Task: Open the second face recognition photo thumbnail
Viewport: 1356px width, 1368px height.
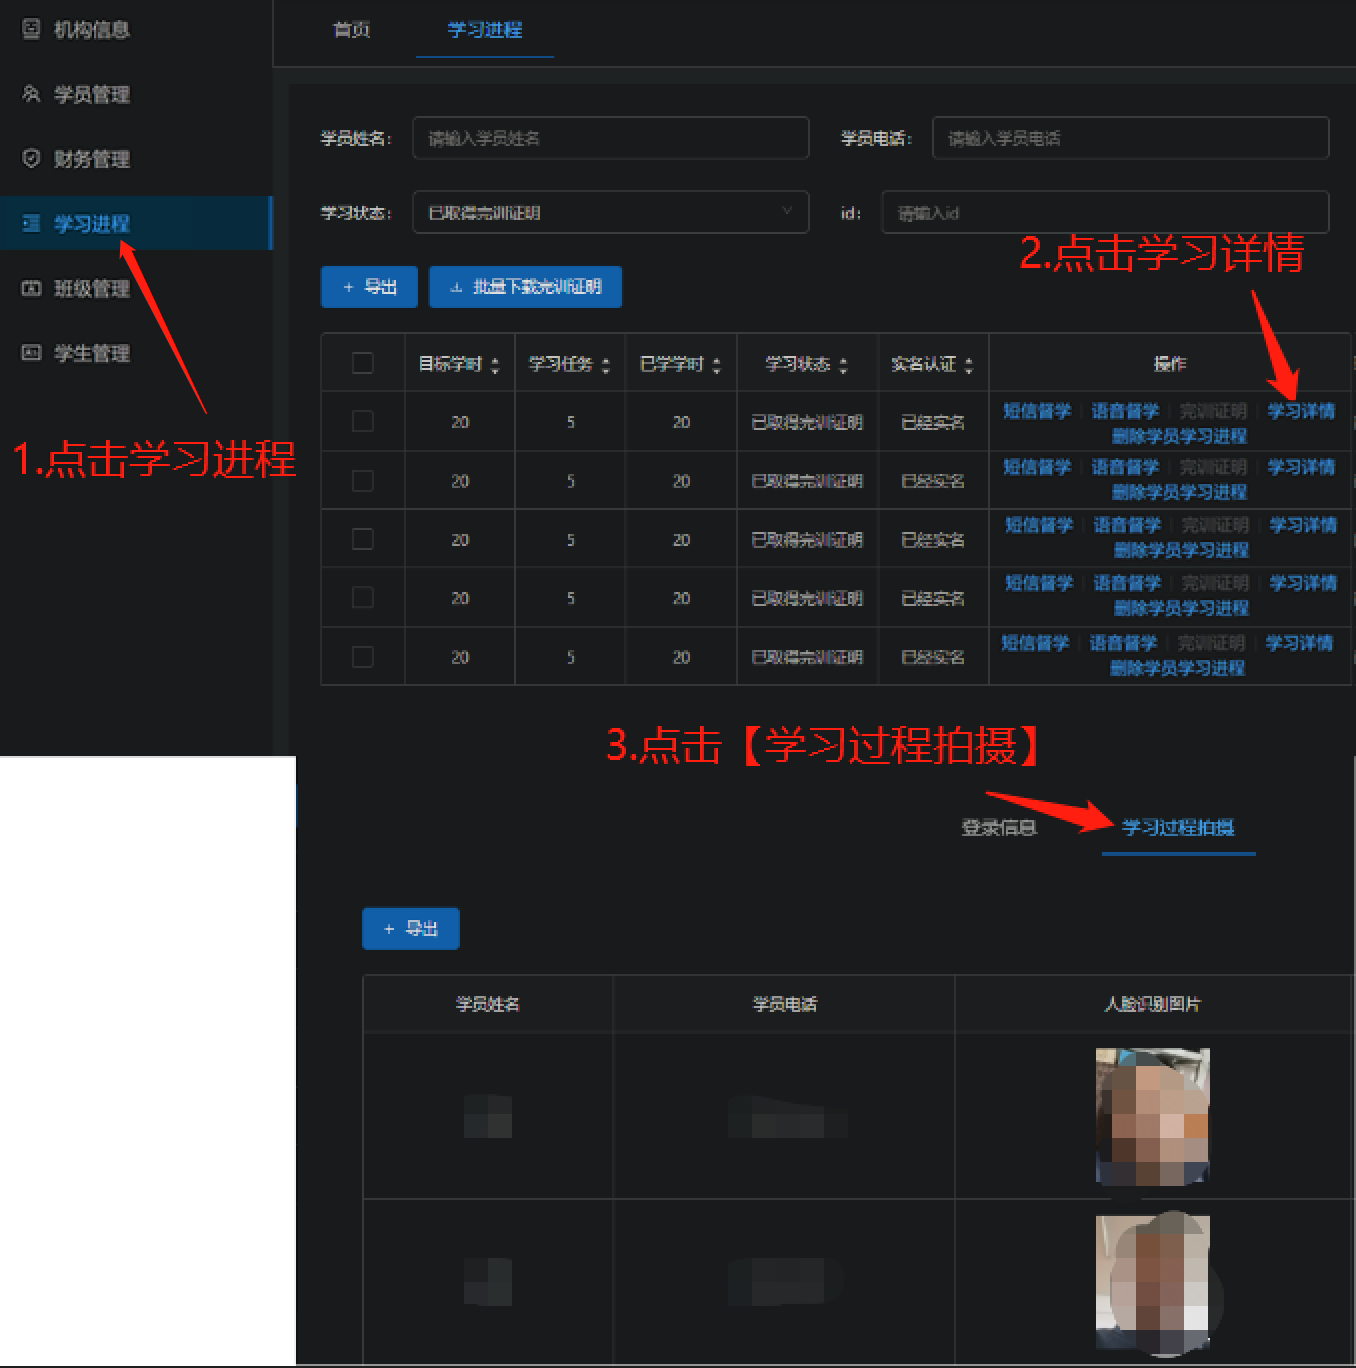Action: click(1153, 1282)
